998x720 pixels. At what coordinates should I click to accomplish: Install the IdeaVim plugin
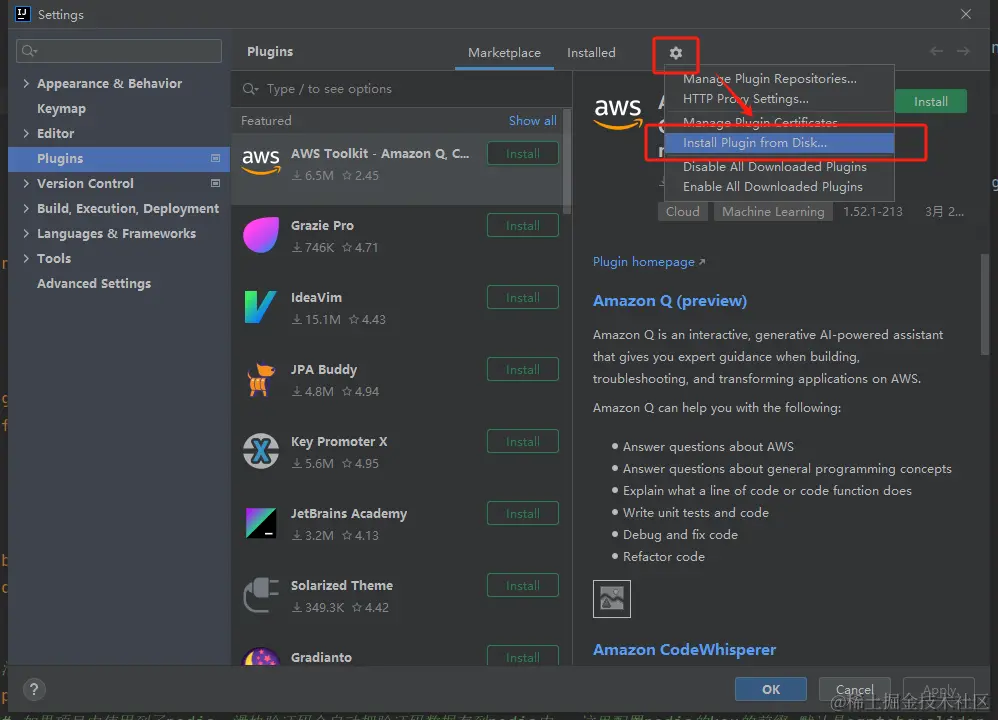pos(523,297)
